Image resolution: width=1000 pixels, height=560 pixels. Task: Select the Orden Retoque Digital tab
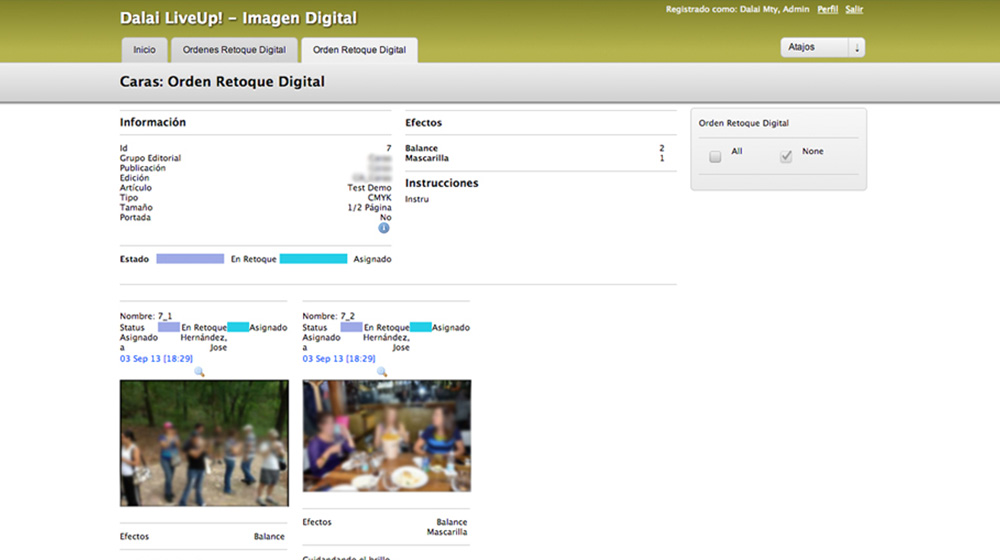[359, 50]
